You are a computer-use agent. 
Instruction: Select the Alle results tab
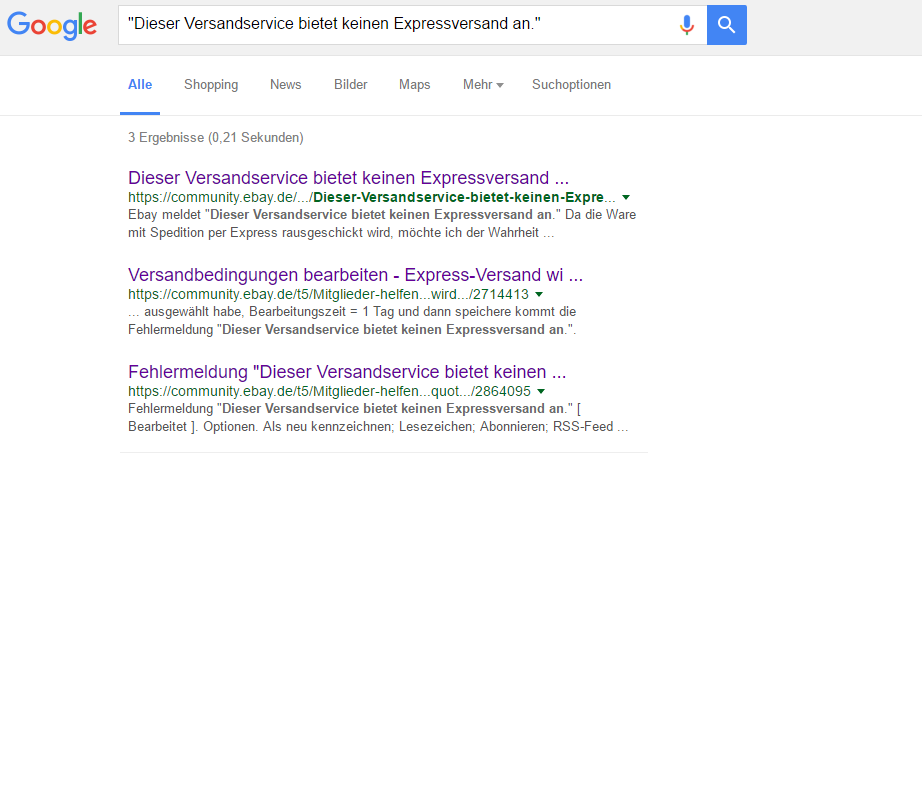[x=140, y=85]
